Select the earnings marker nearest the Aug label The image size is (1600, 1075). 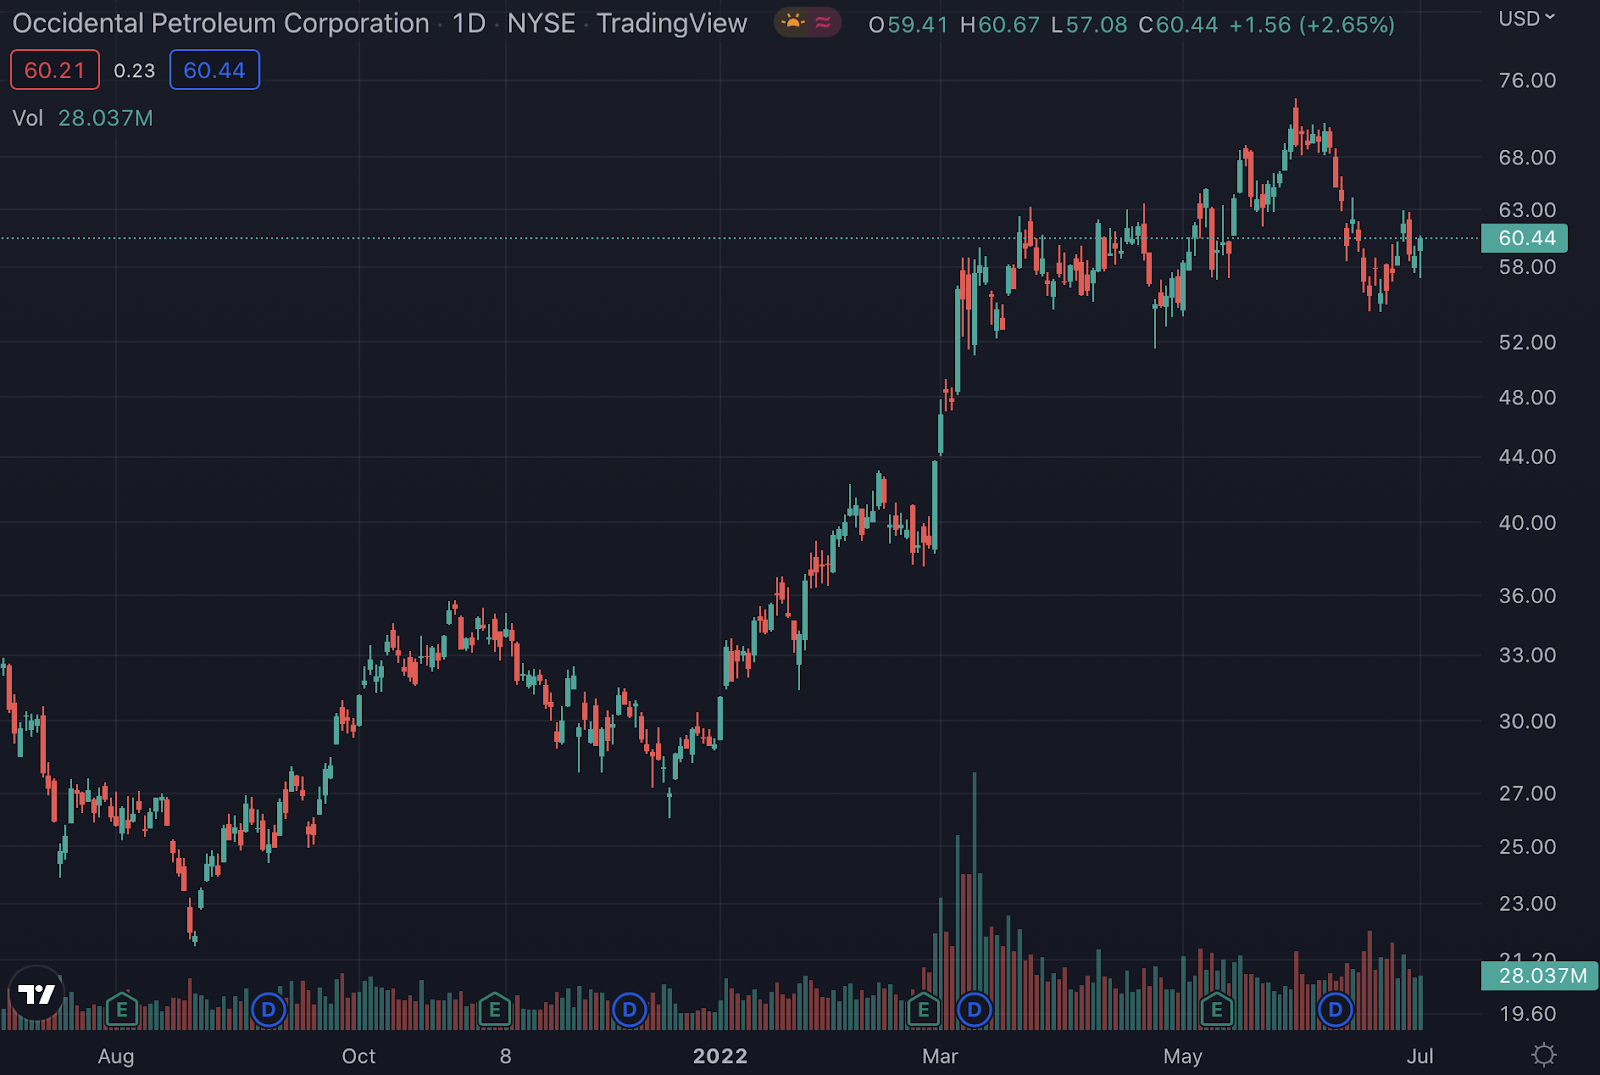(122, 1010)
